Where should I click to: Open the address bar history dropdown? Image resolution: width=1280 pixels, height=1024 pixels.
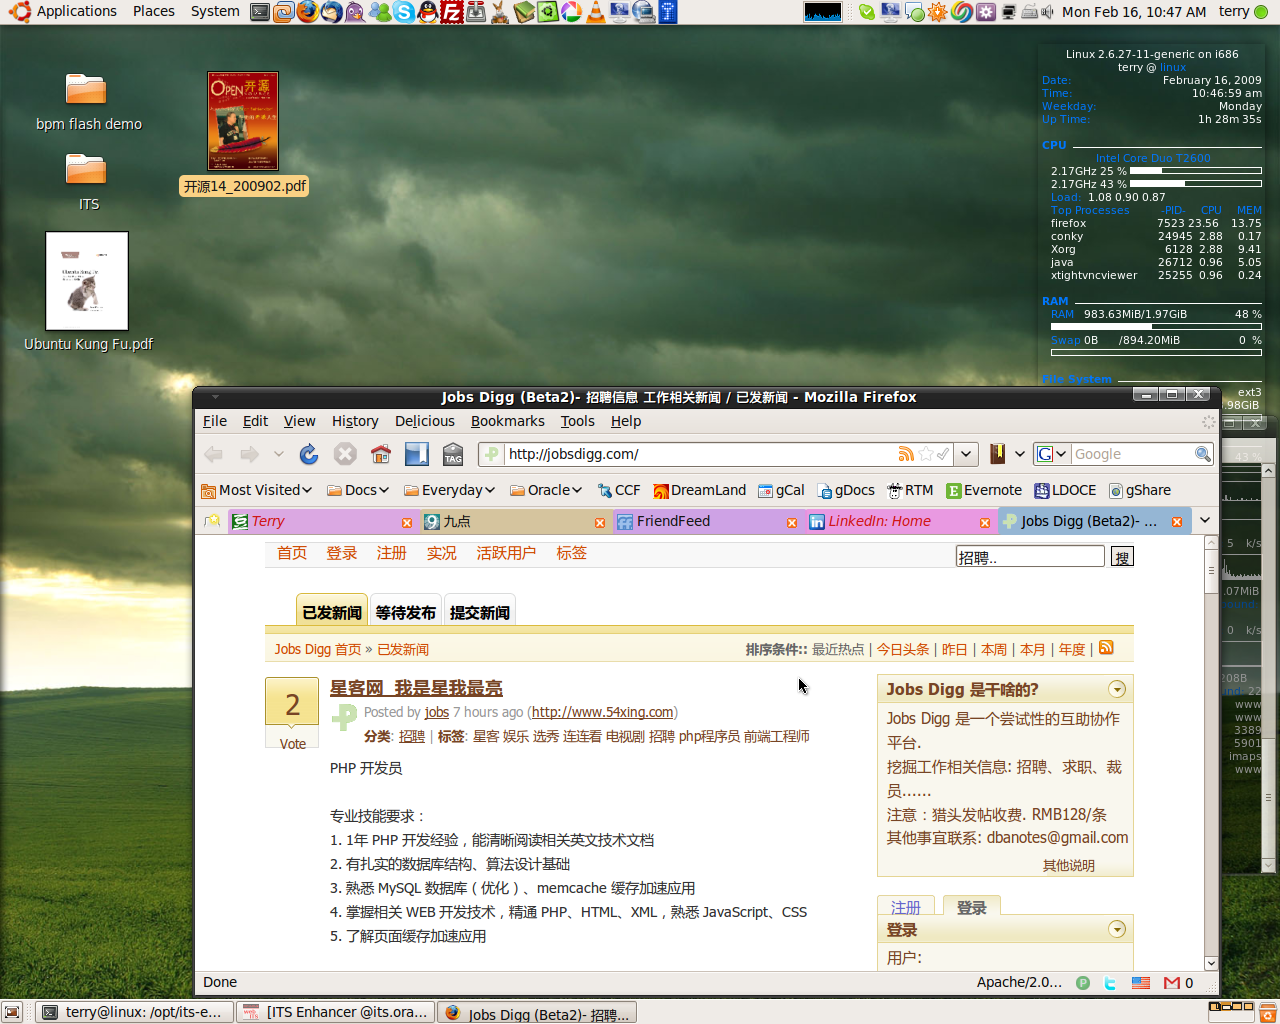click(965, 454)
